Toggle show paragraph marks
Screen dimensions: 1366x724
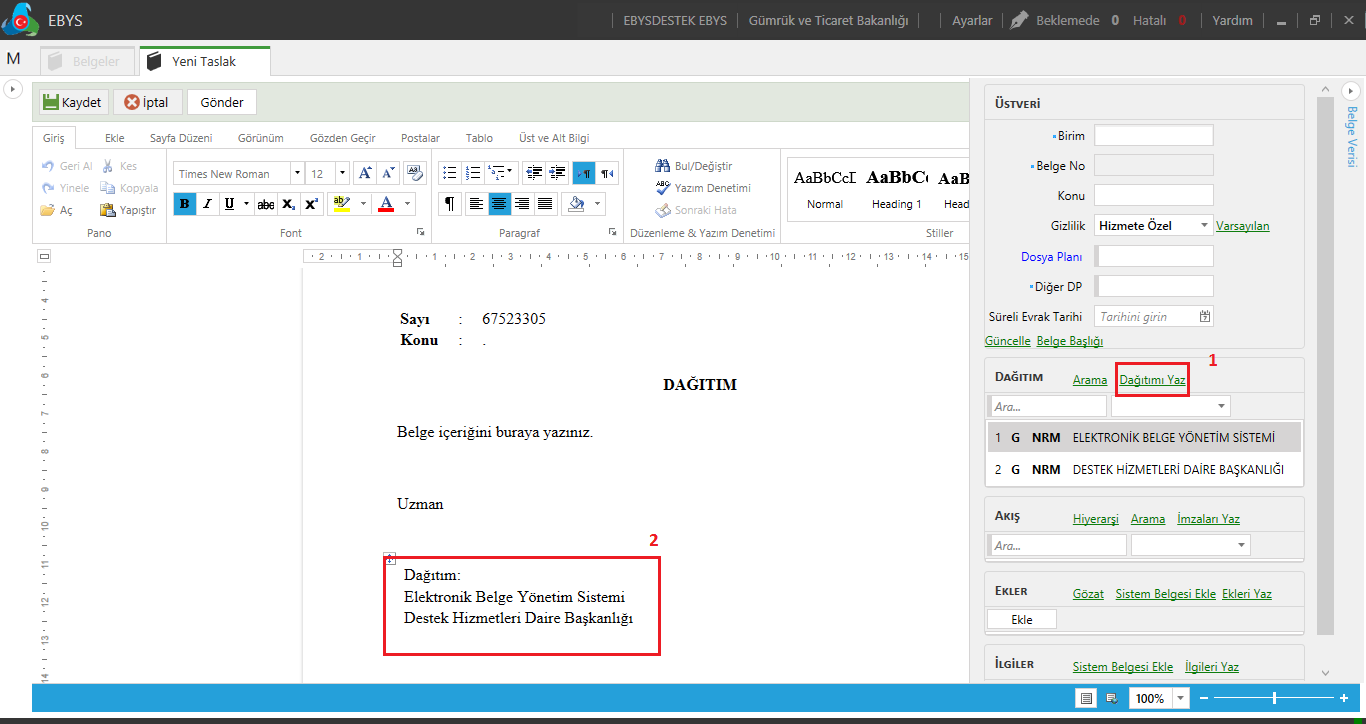(x=450, y=204)
